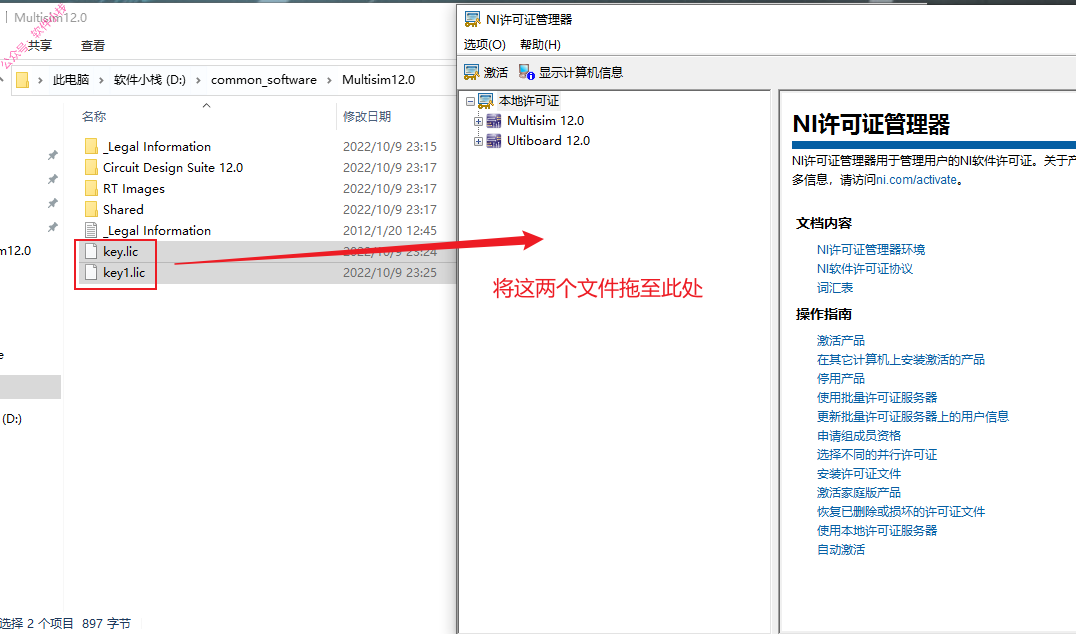Screen dimensions: 1076x634
Task: Expand the Ultiboard 12.0 tree node
Action: 478,141
